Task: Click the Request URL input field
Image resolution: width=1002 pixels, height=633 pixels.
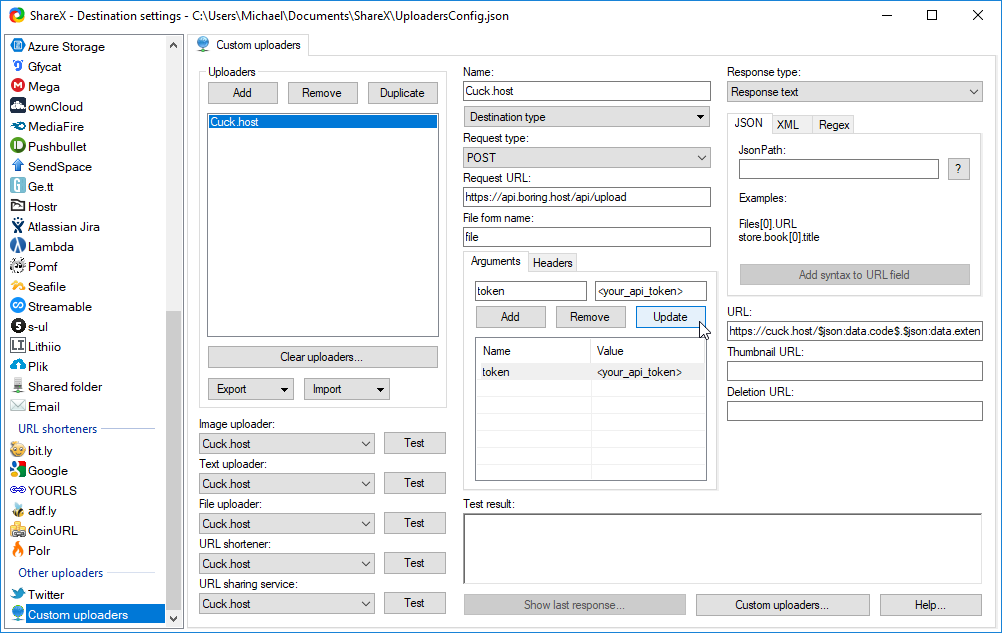Action: 587,197
